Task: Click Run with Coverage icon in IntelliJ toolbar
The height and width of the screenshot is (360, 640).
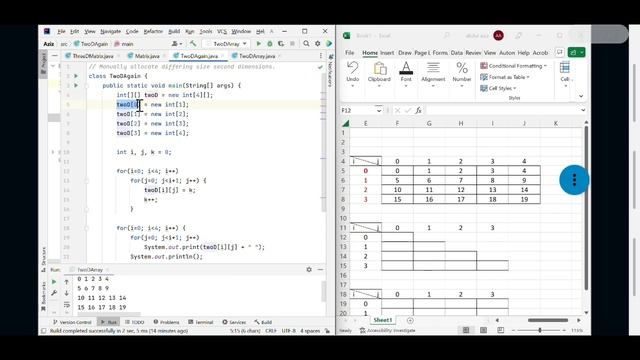Action: (x=281, y=44)
